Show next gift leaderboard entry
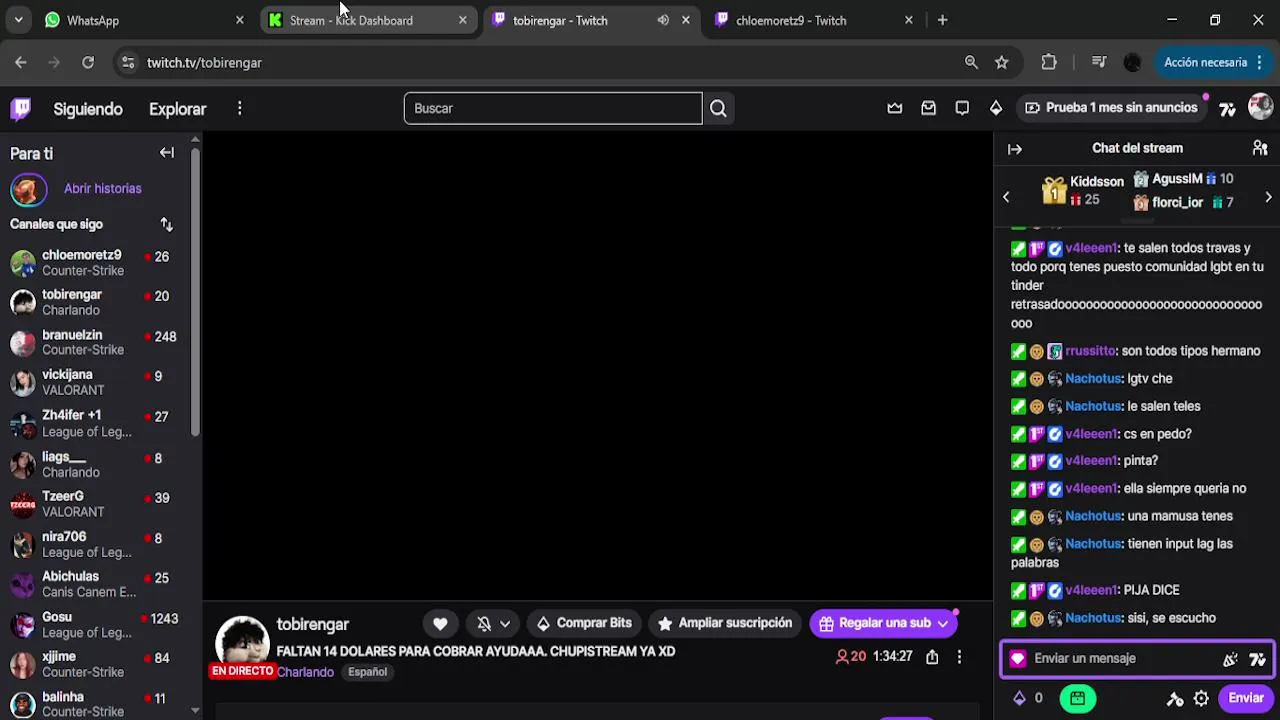This screenshot has width=1280, height=720. [1268, 197]
